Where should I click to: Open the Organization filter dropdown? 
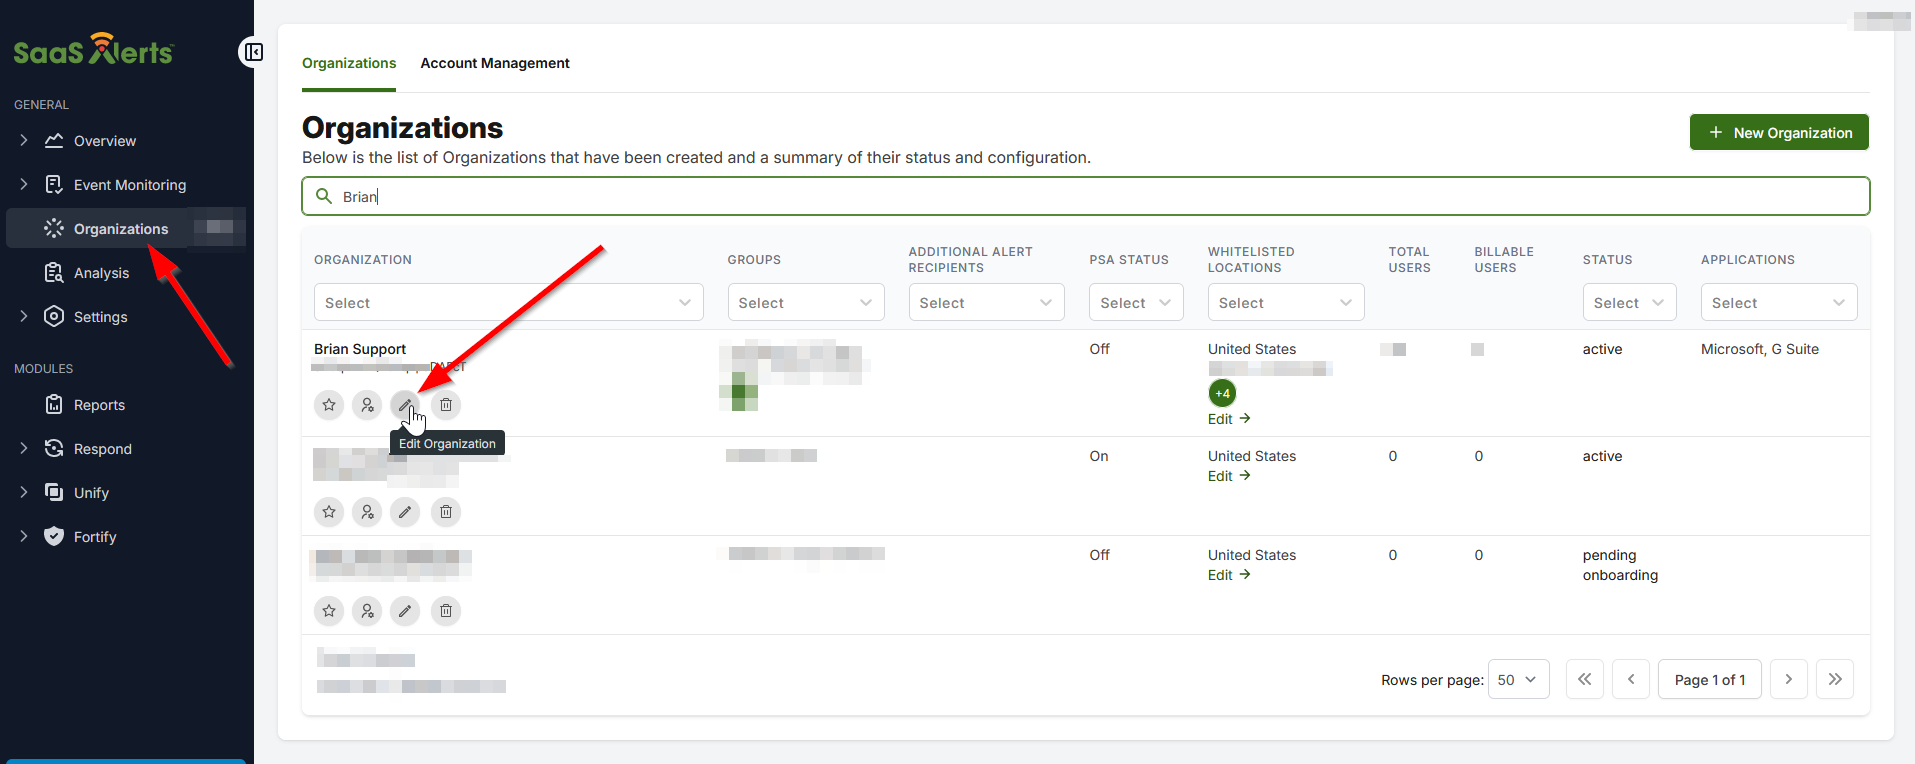pos(508,303)
